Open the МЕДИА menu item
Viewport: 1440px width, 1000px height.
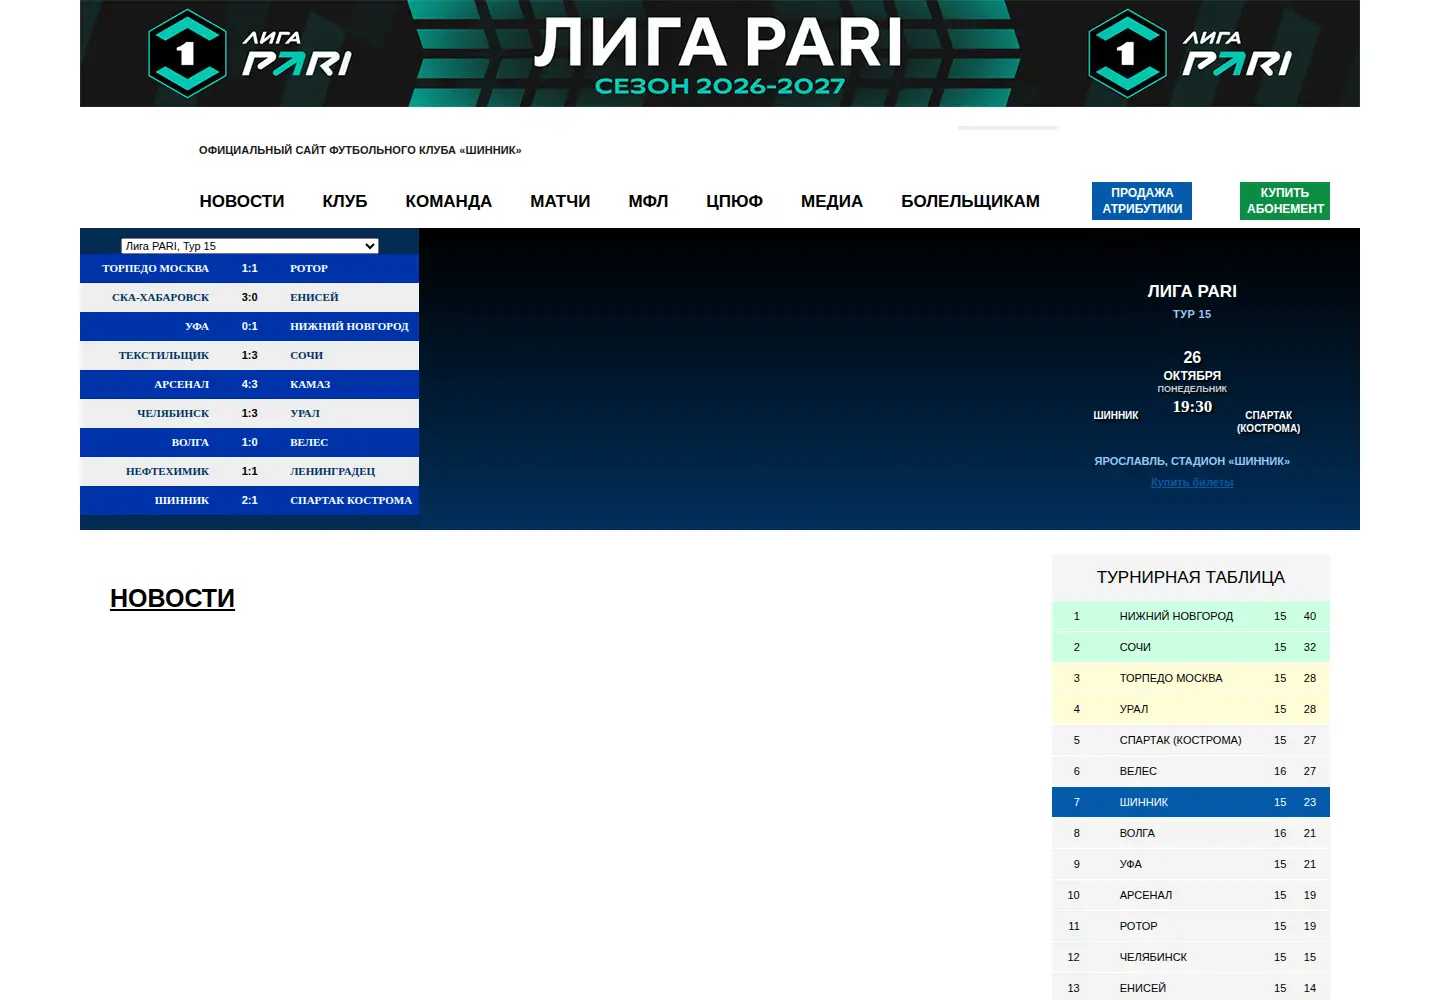(x=832, y=201)
